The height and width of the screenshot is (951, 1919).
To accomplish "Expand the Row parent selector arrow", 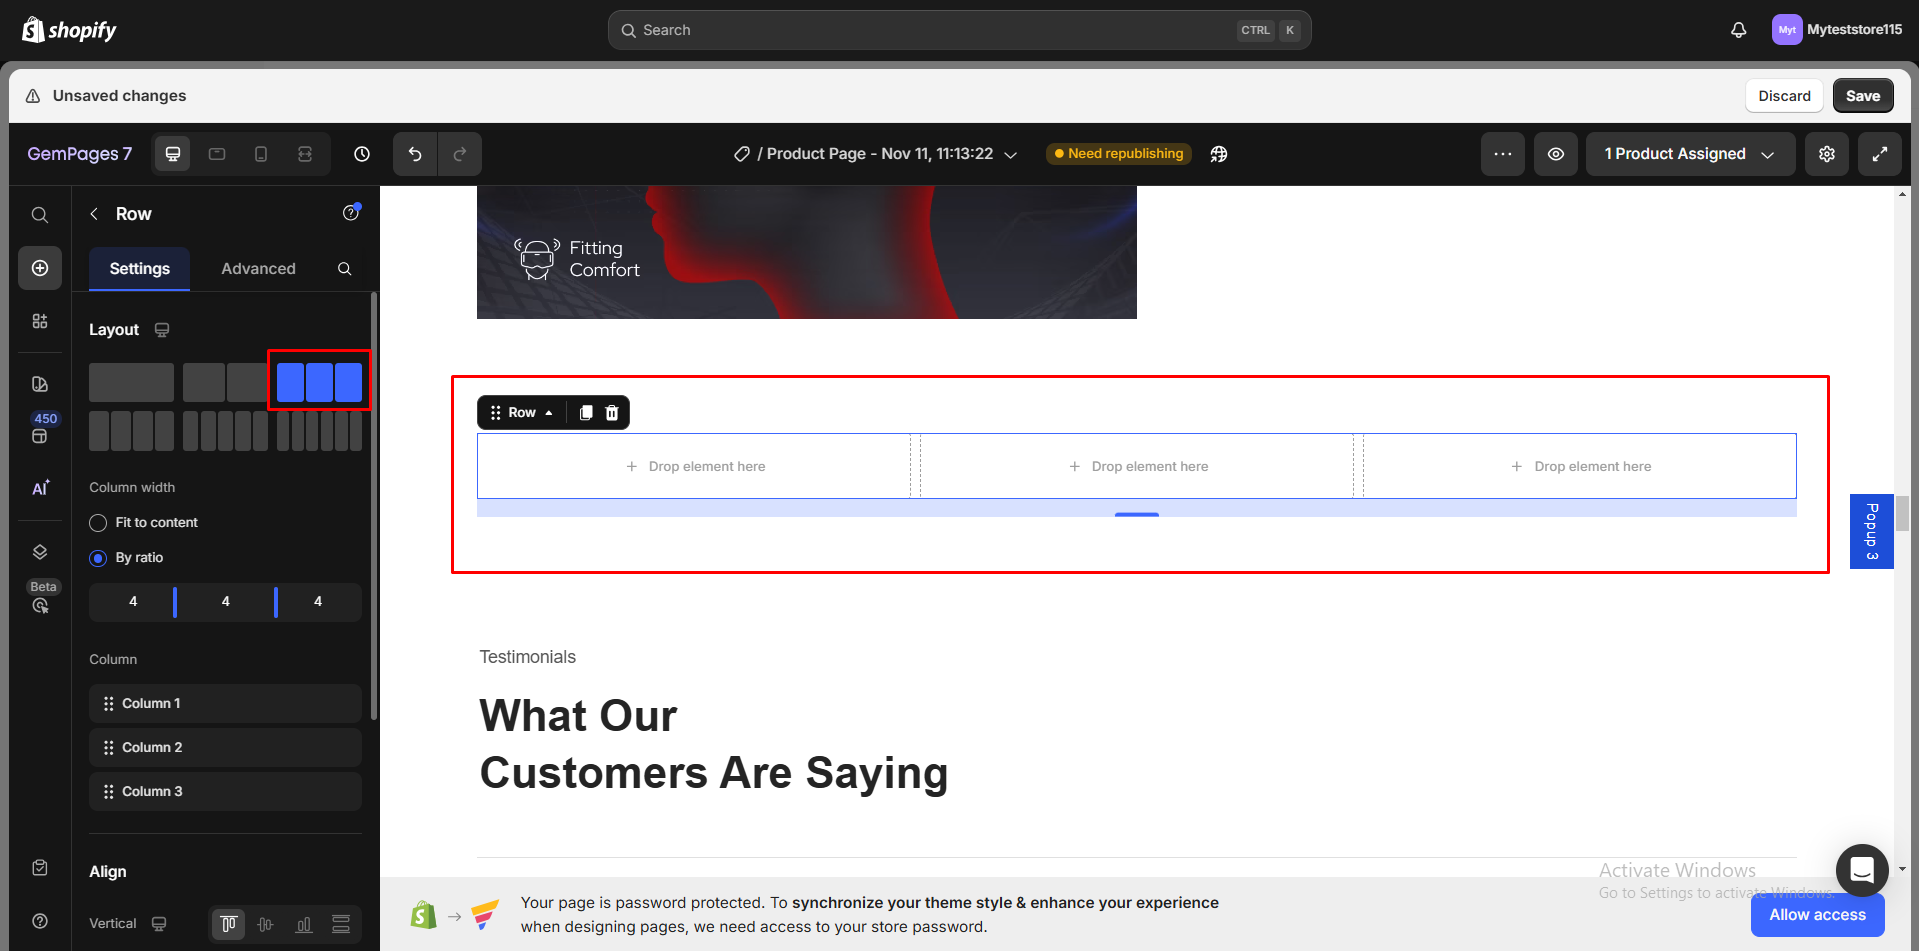I will [549, 413].
